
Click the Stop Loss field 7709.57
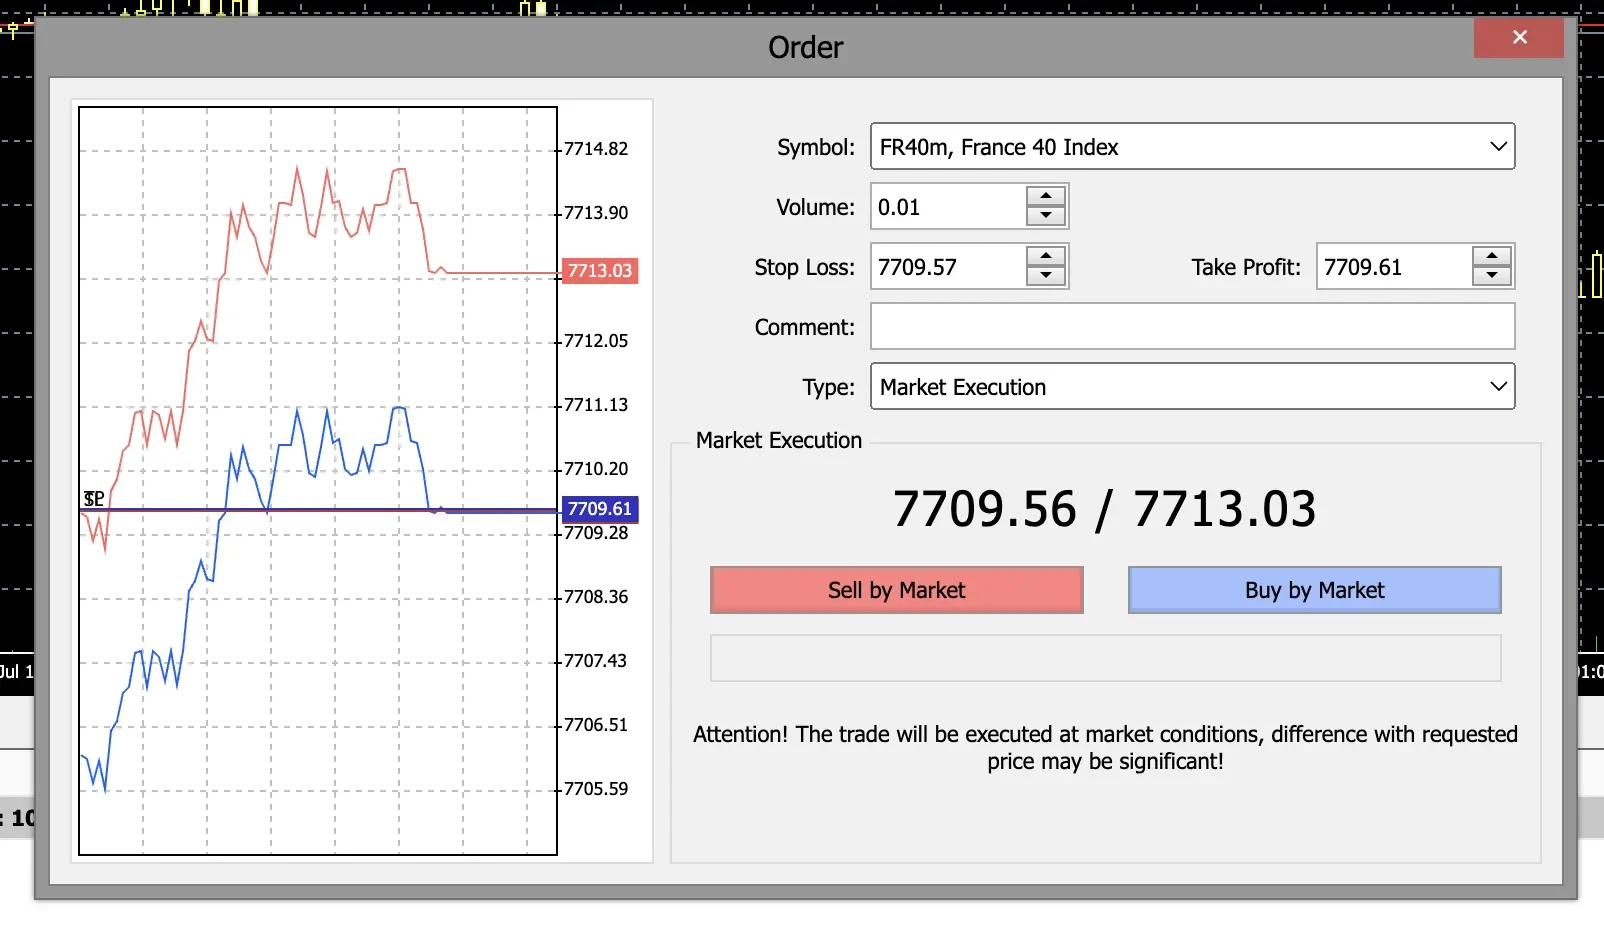pos(948,267)
